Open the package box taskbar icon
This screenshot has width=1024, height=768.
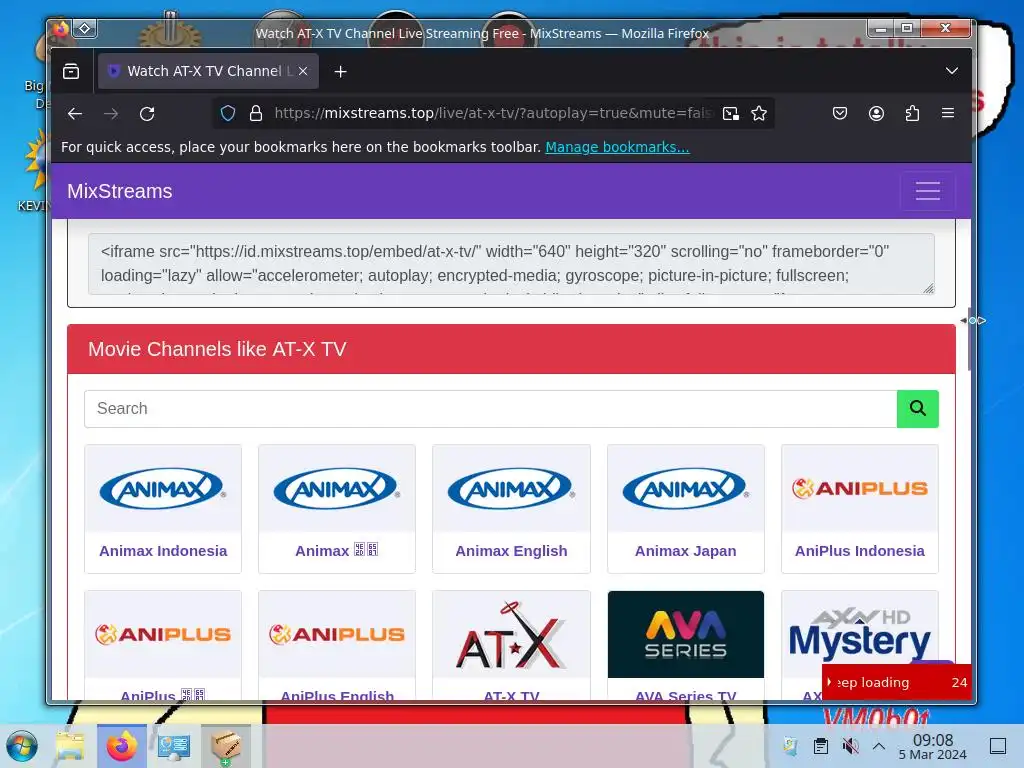tap(226, 746)
